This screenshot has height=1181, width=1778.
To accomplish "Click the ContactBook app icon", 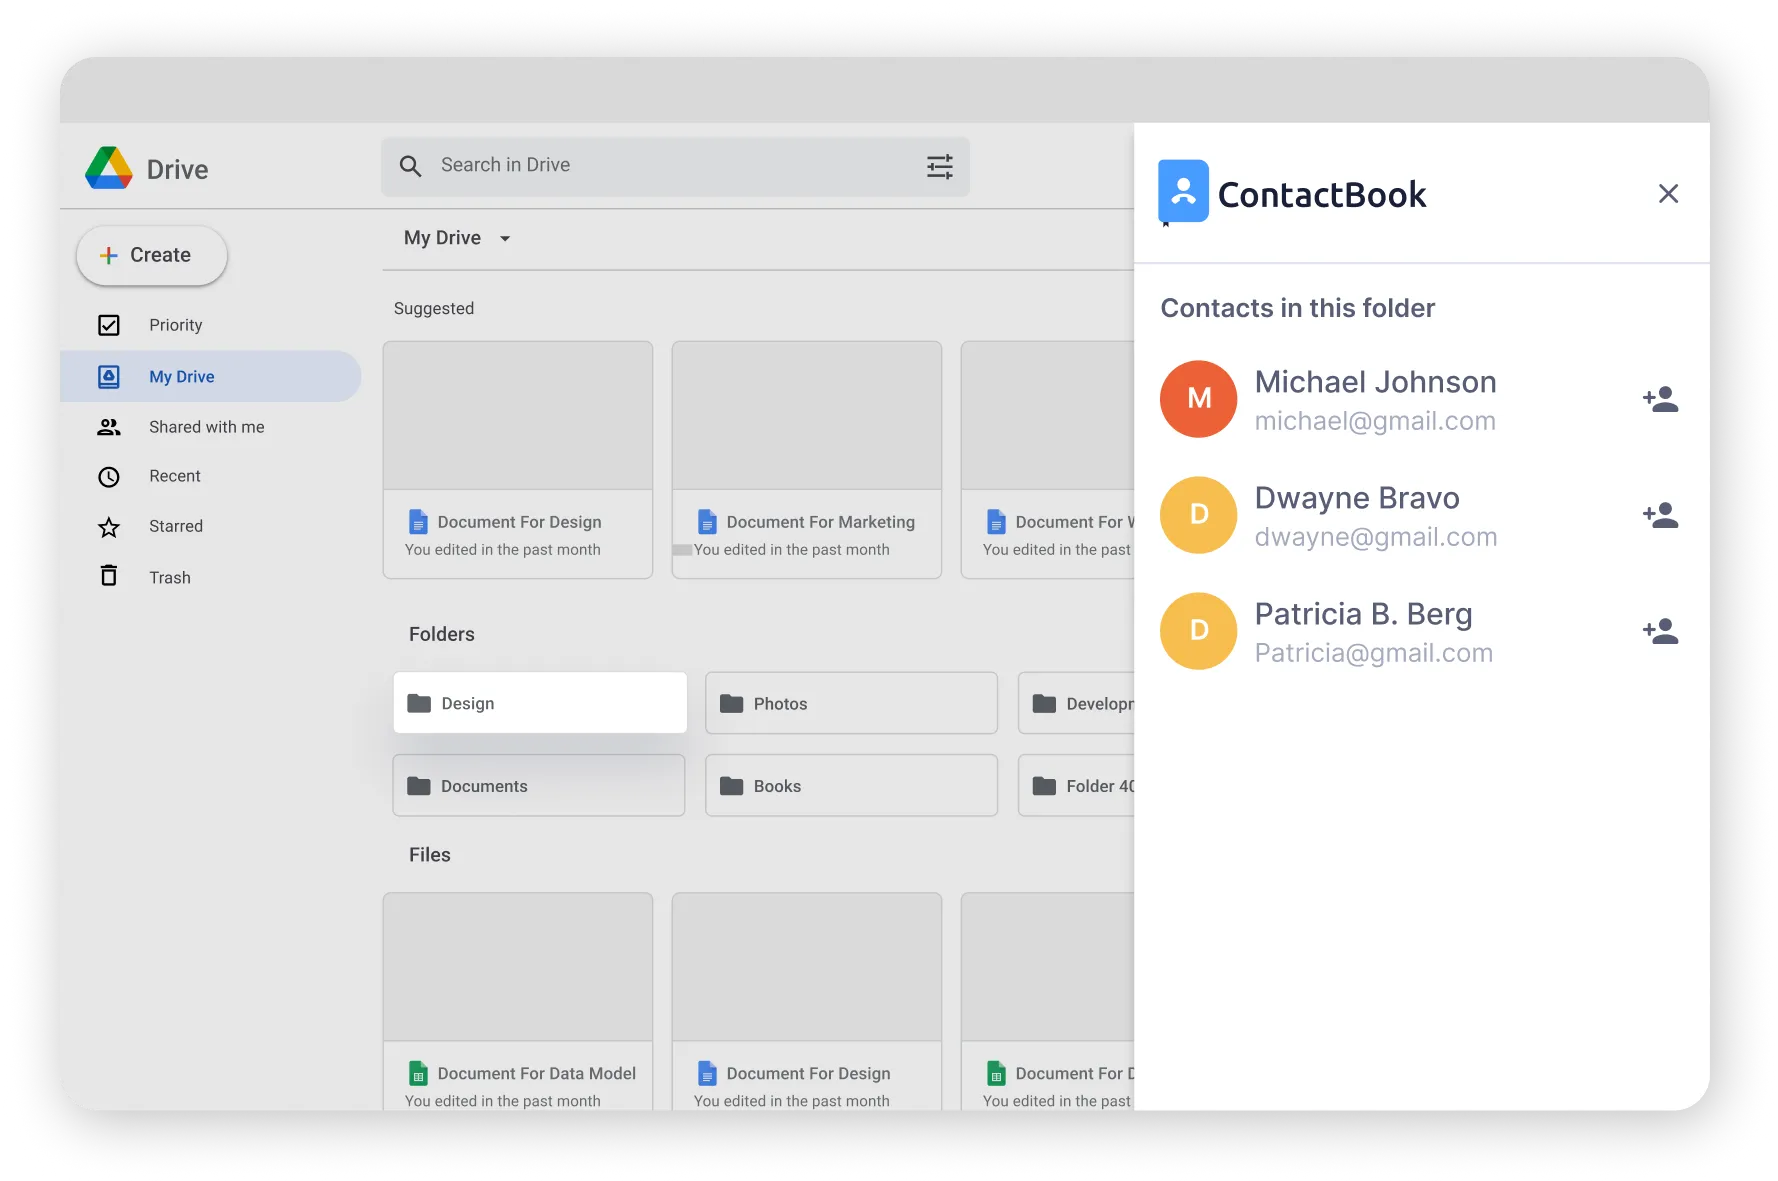I will [x=1182, y=191].
